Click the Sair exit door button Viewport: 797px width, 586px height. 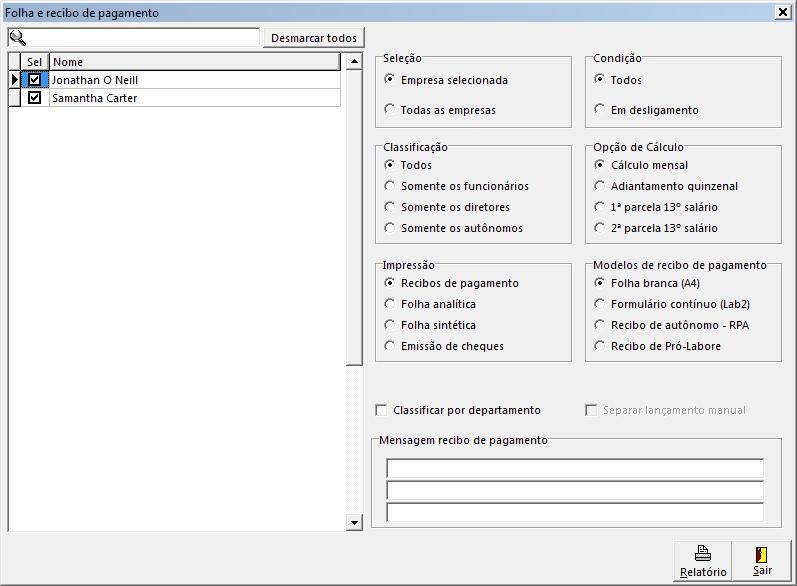(x=762, y=560)
